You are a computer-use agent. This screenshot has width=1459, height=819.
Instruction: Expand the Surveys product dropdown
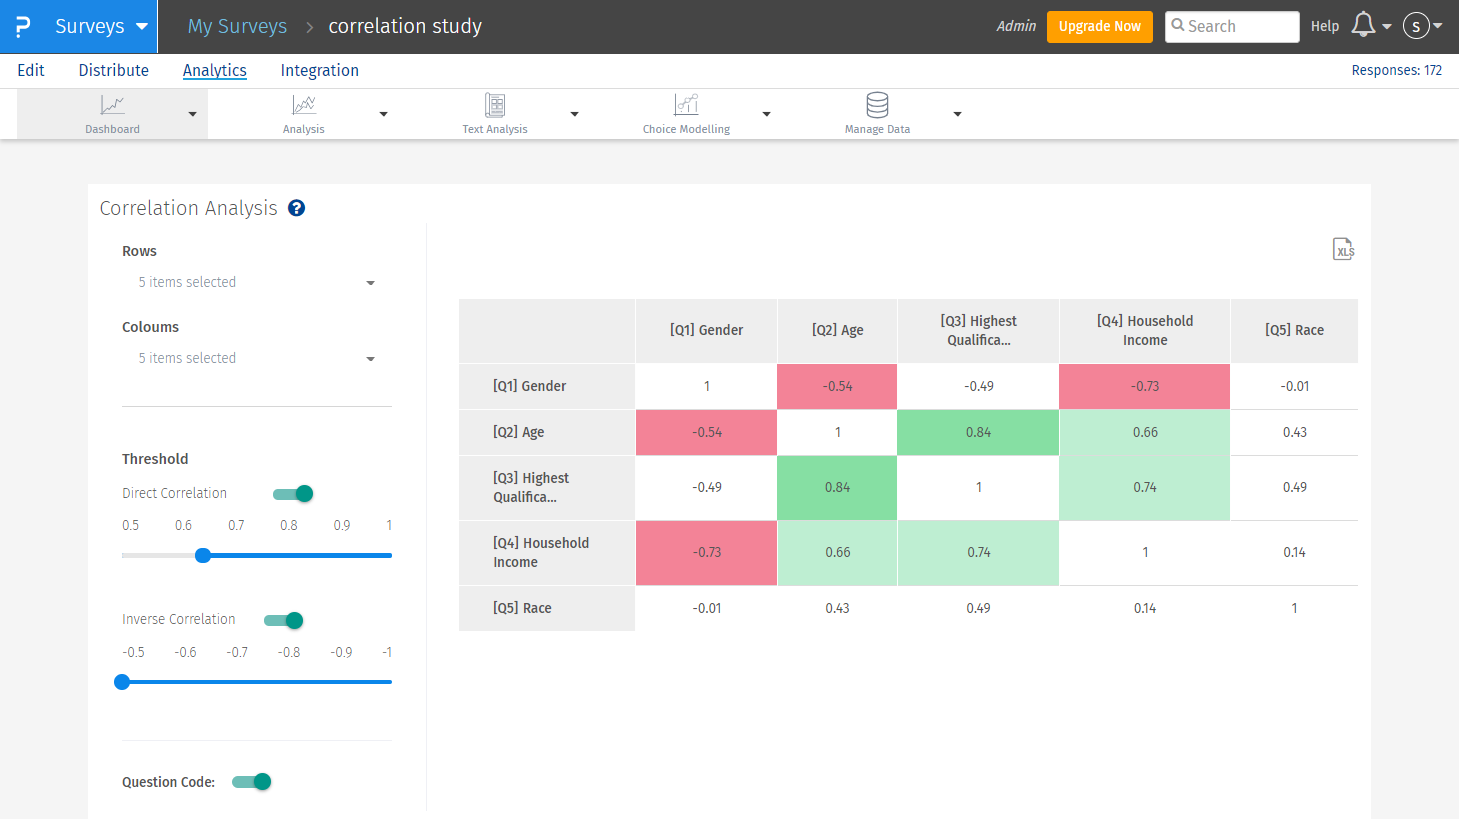point(141,27)
